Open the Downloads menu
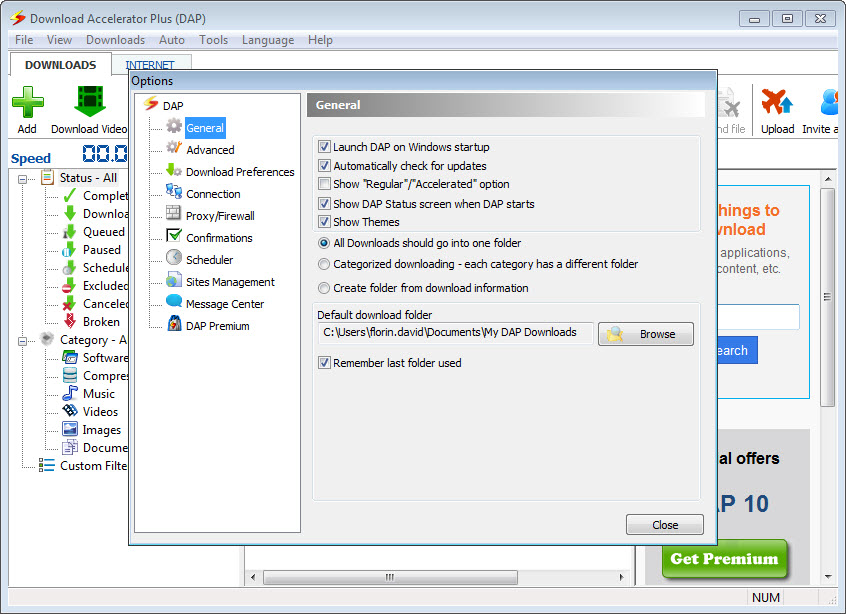Screen dimensions: 846x614 click(115, 40)
